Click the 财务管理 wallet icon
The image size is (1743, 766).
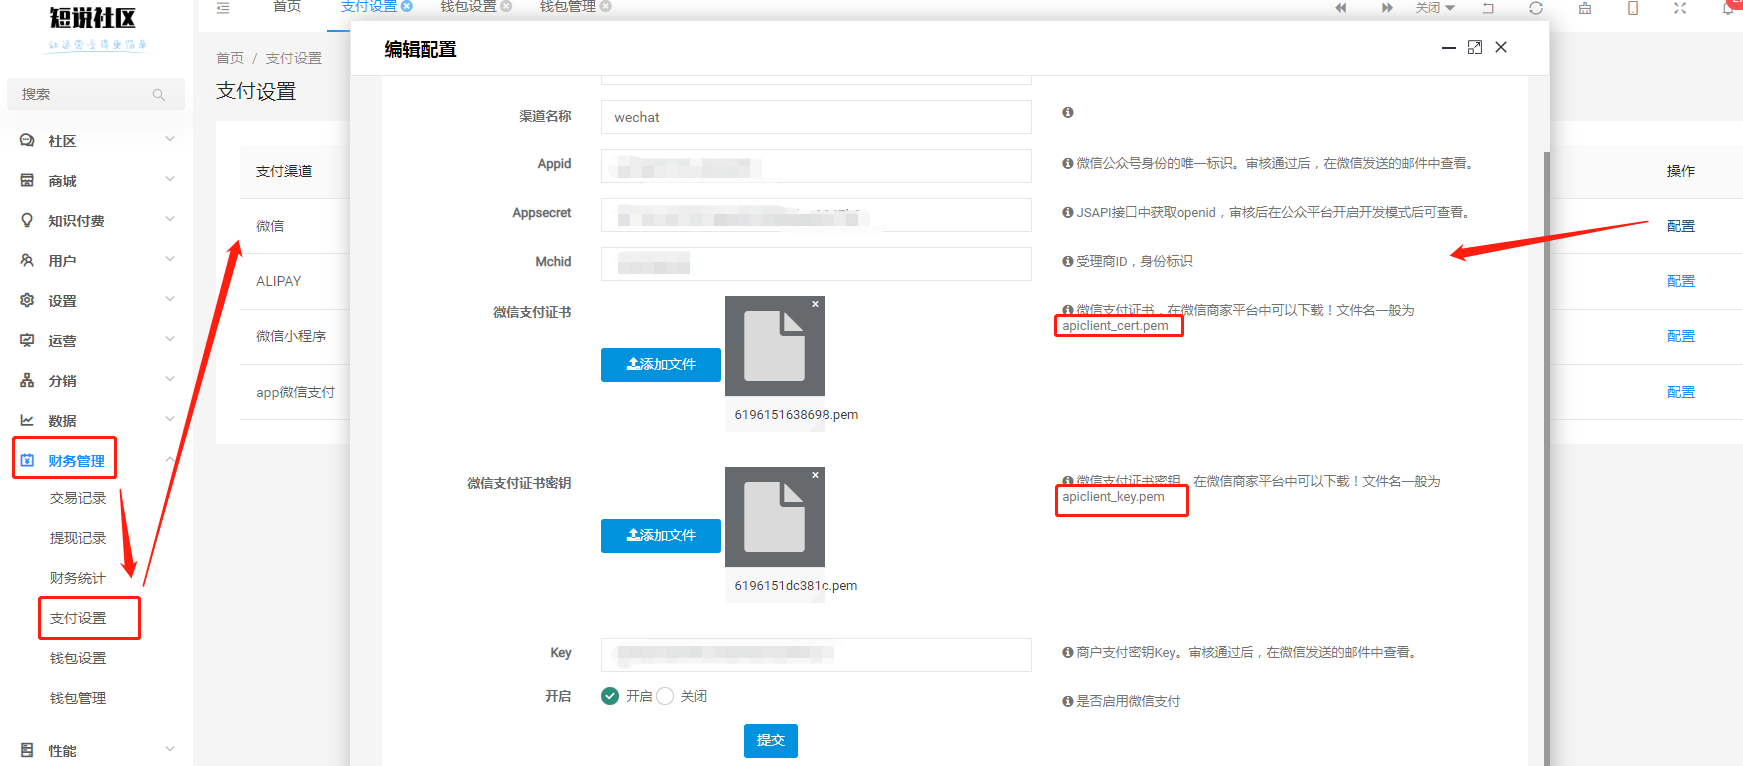(27, 460)
